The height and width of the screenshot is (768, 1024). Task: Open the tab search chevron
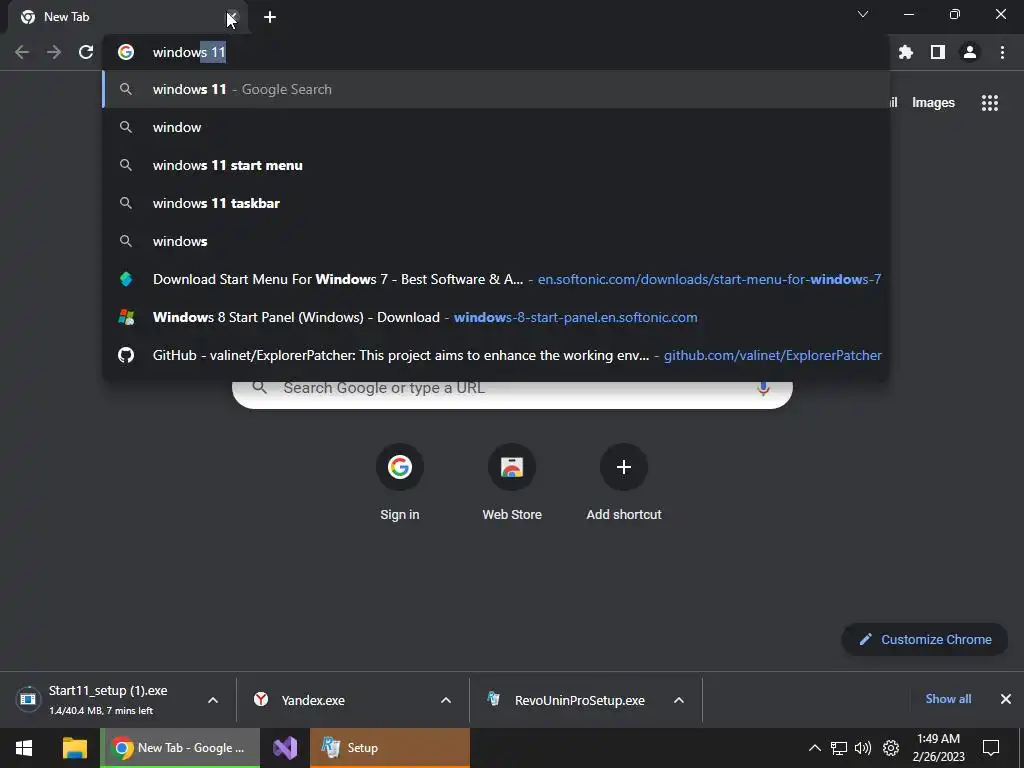tap(863, 14)
